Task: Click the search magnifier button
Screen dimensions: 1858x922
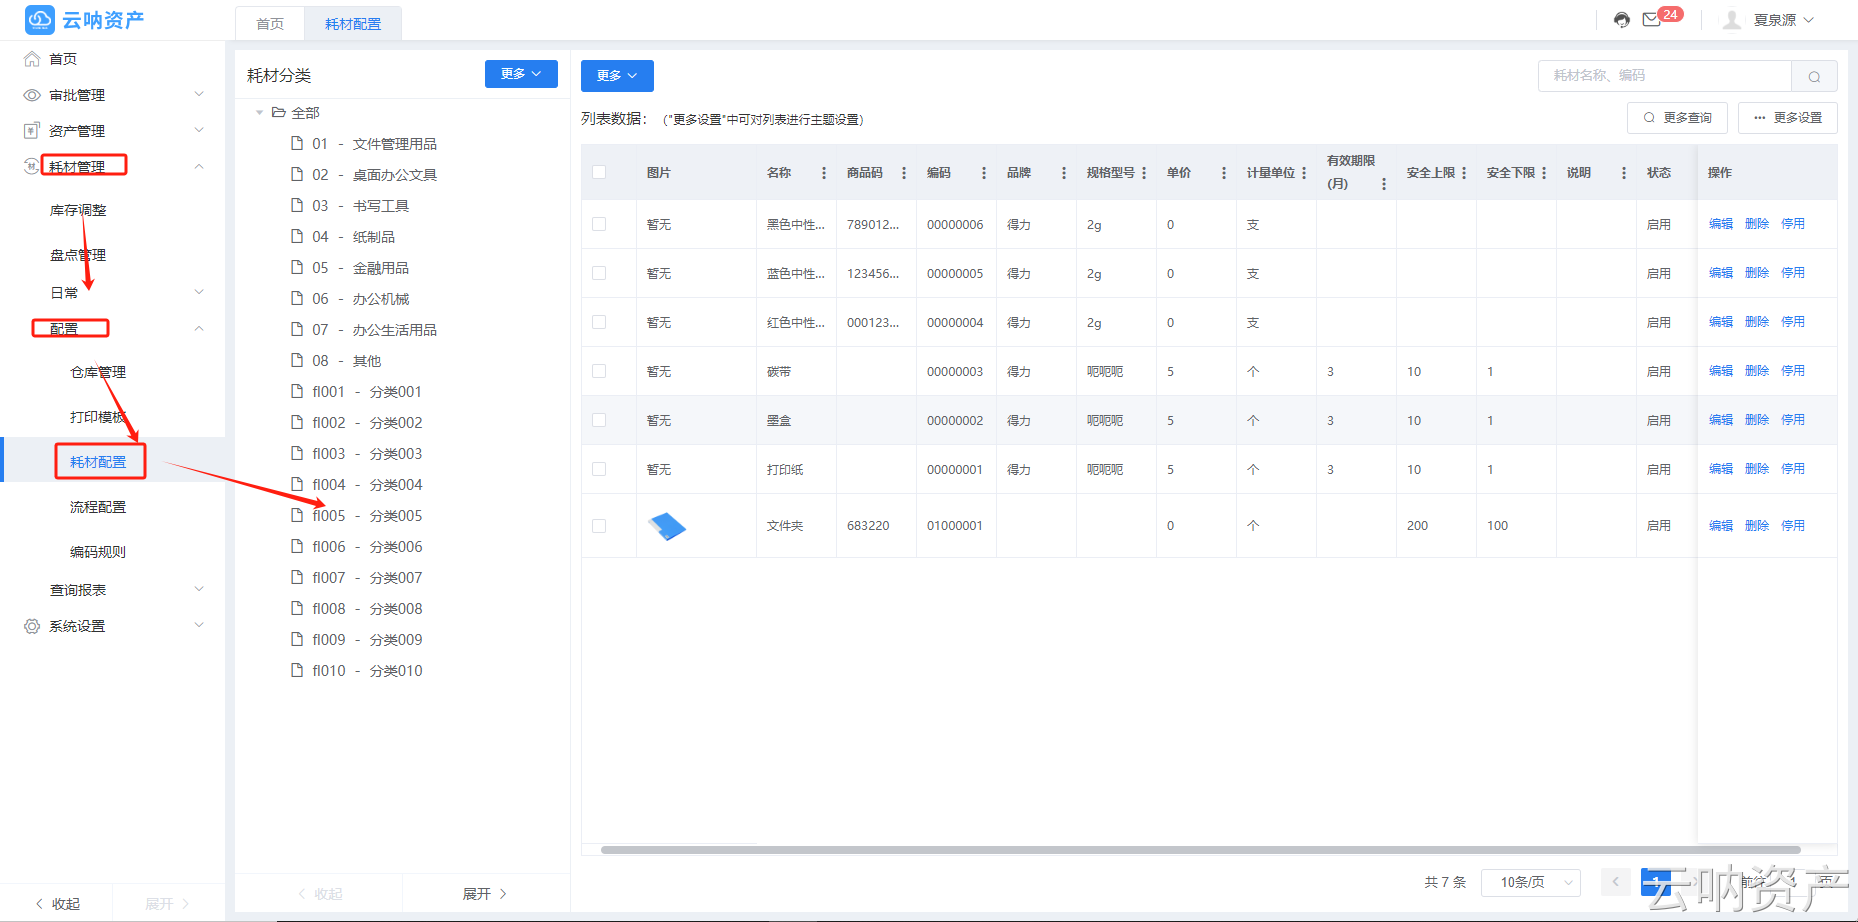Action: [1814, 76]
